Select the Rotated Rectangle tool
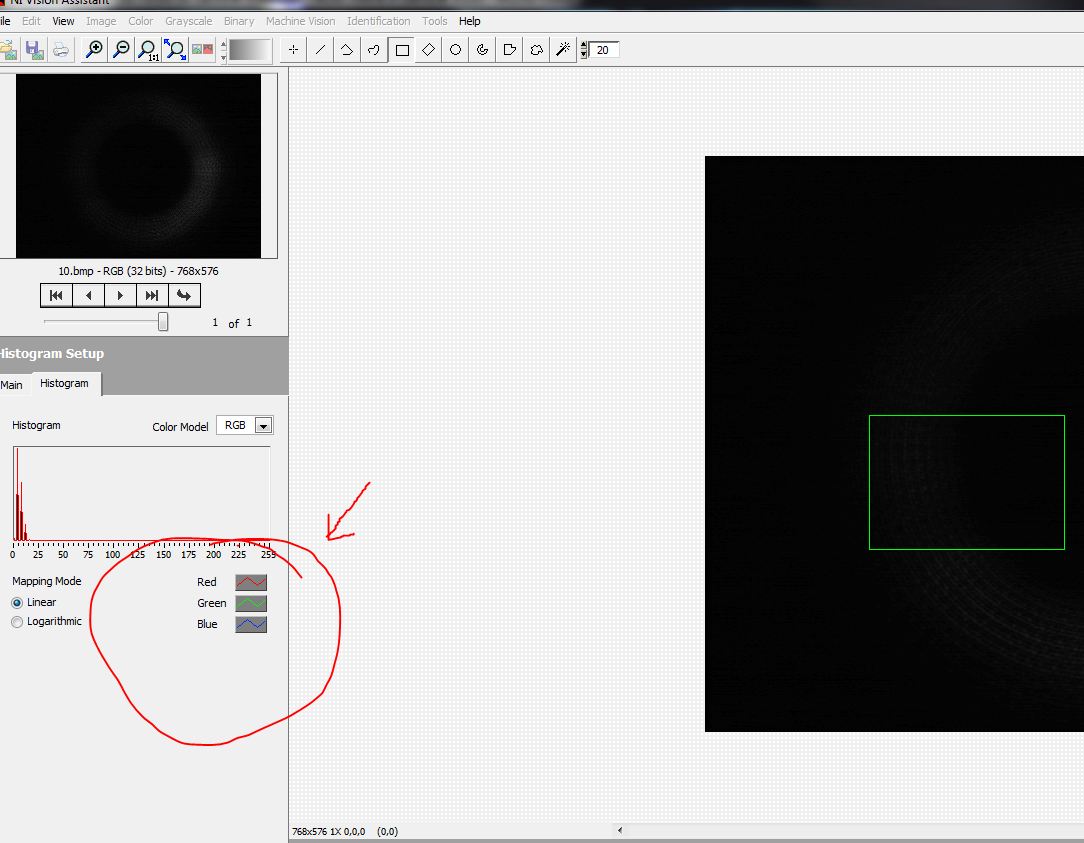Image resolution: width=1084 pixels, height=843 pixels. [429, 50]
